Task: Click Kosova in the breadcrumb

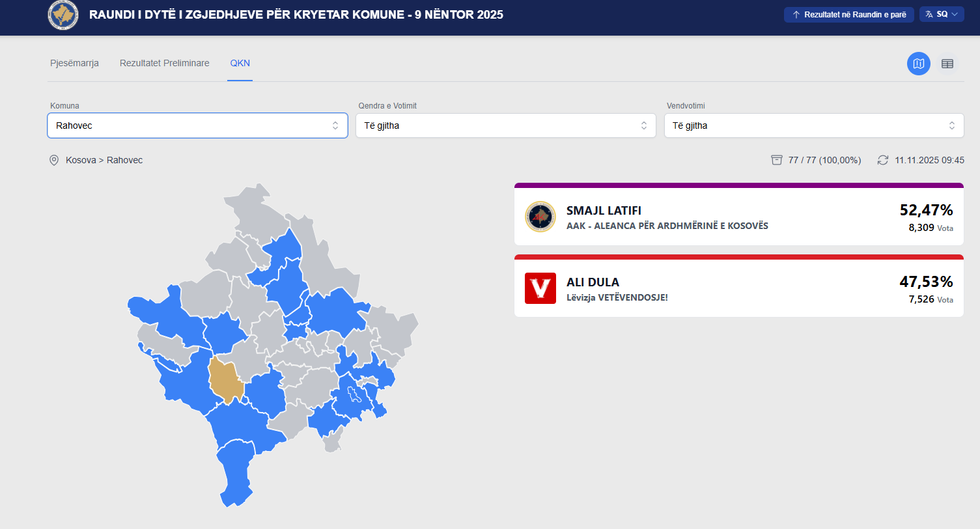Action: 81,160
